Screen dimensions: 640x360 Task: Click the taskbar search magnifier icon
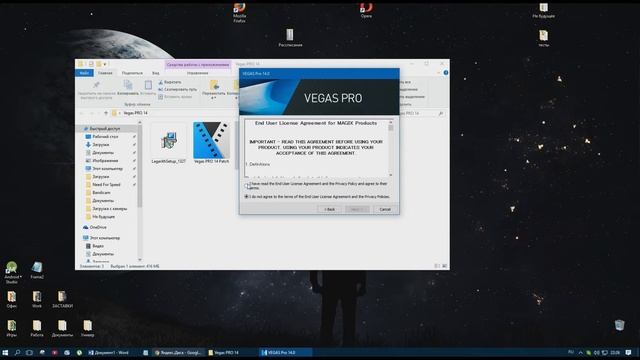pyautogui.click(x=18, y=353)
